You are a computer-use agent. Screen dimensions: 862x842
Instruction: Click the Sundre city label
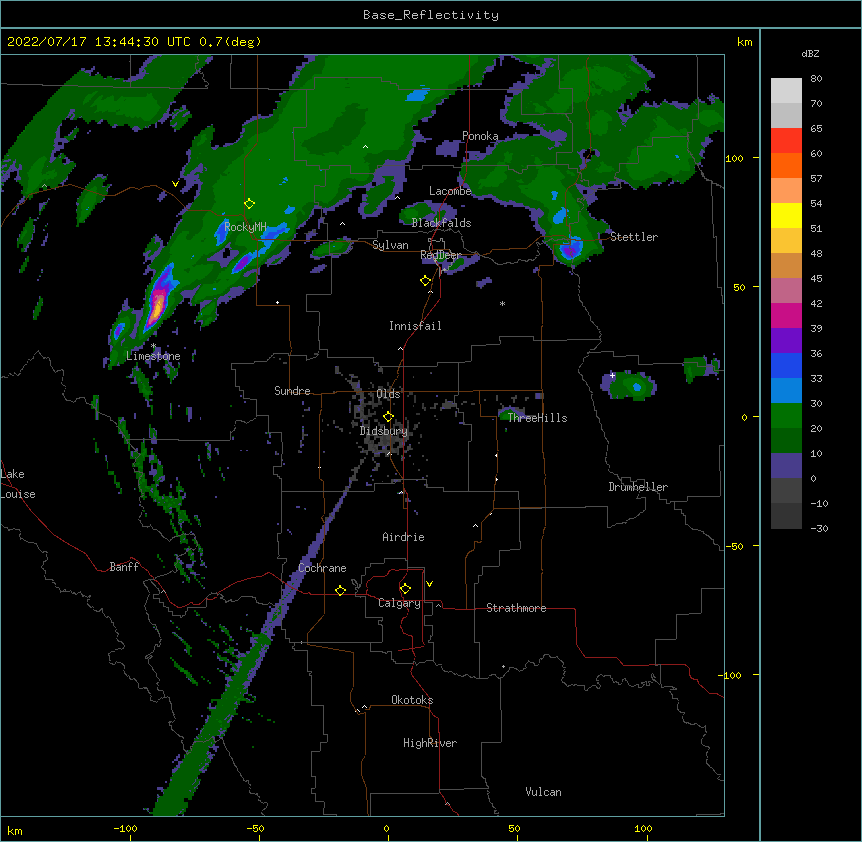(x=292, y=391)
